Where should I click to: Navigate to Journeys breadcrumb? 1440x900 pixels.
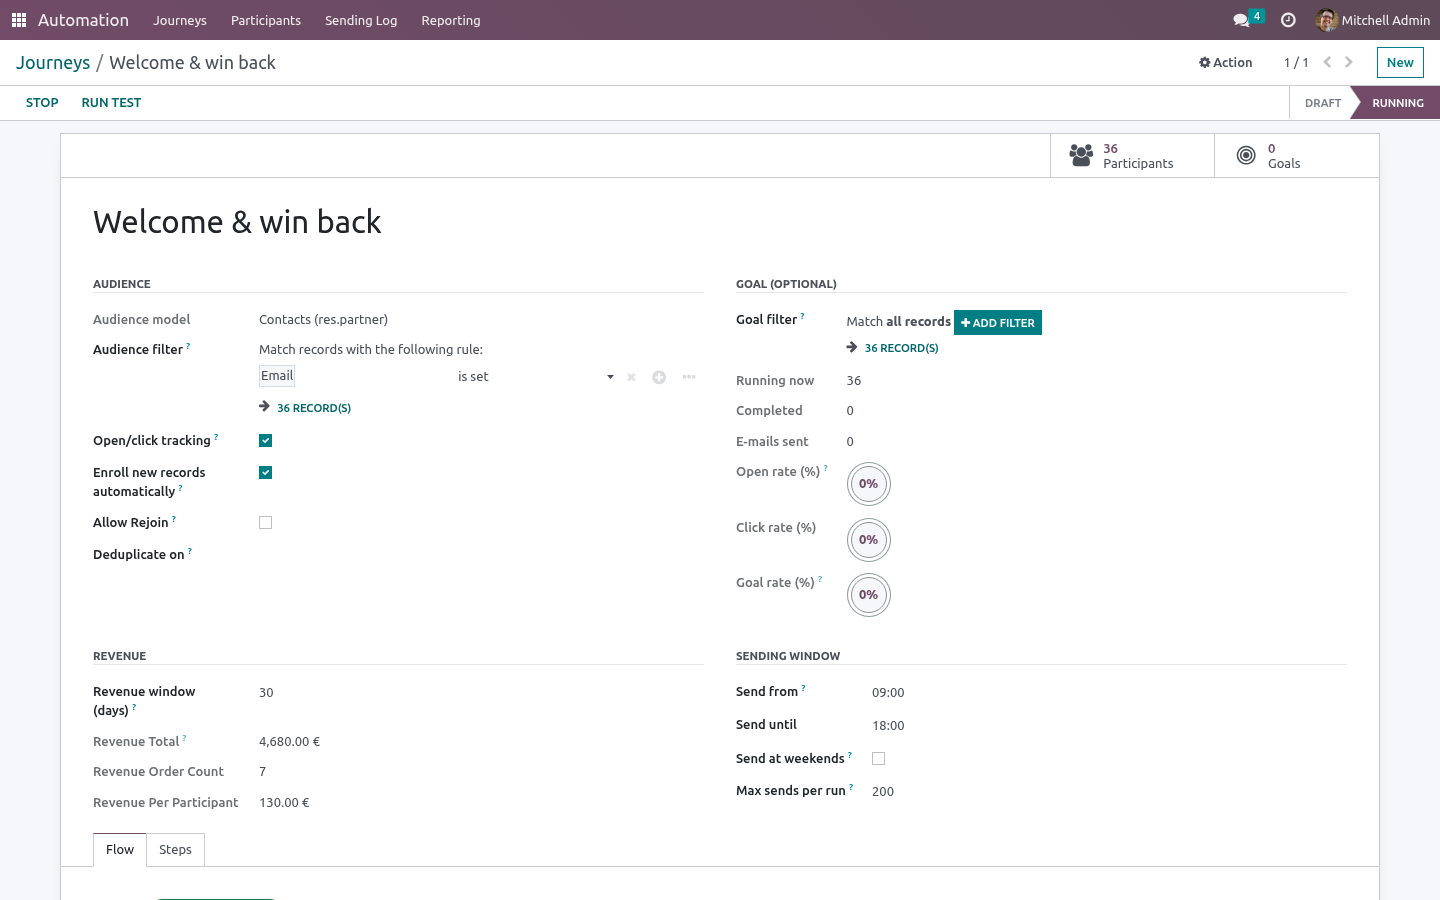click(x=53, y=62)
